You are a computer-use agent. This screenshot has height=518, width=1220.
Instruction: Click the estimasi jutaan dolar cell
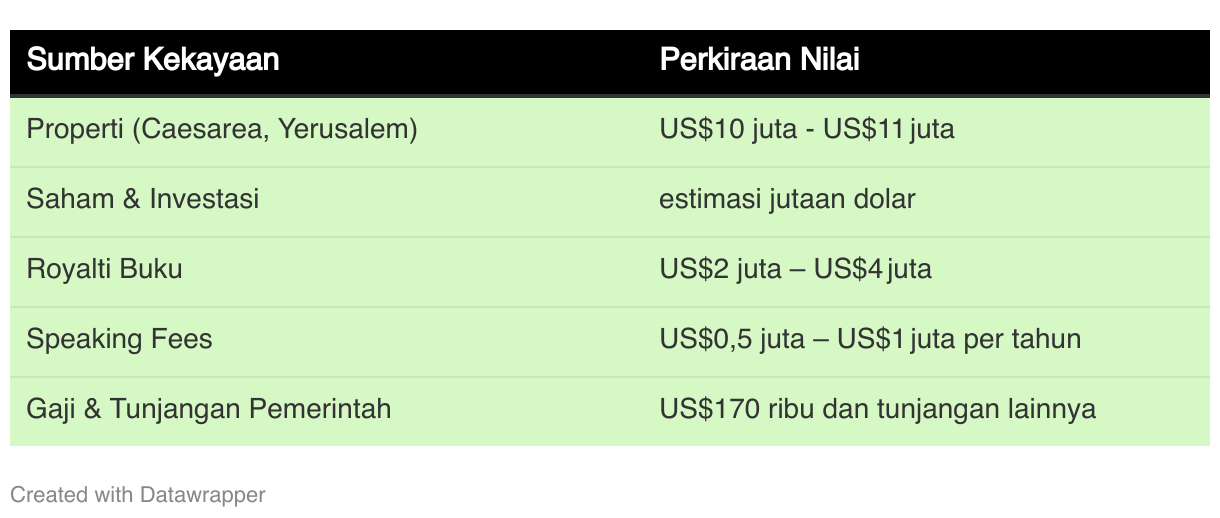coord(787,199)
